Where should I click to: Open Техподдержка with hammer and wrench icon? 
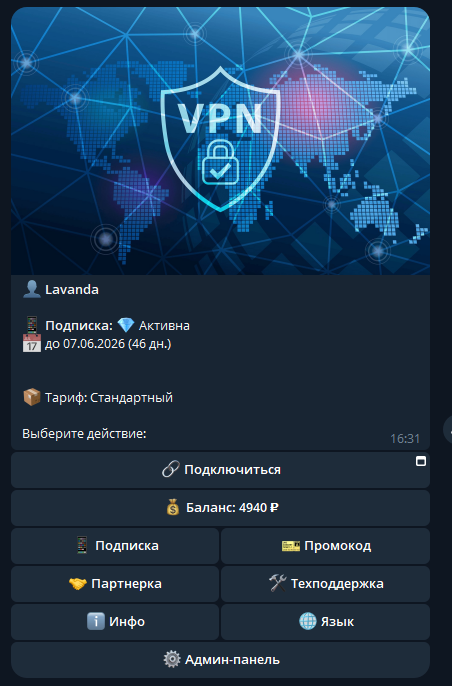point(326,584)
